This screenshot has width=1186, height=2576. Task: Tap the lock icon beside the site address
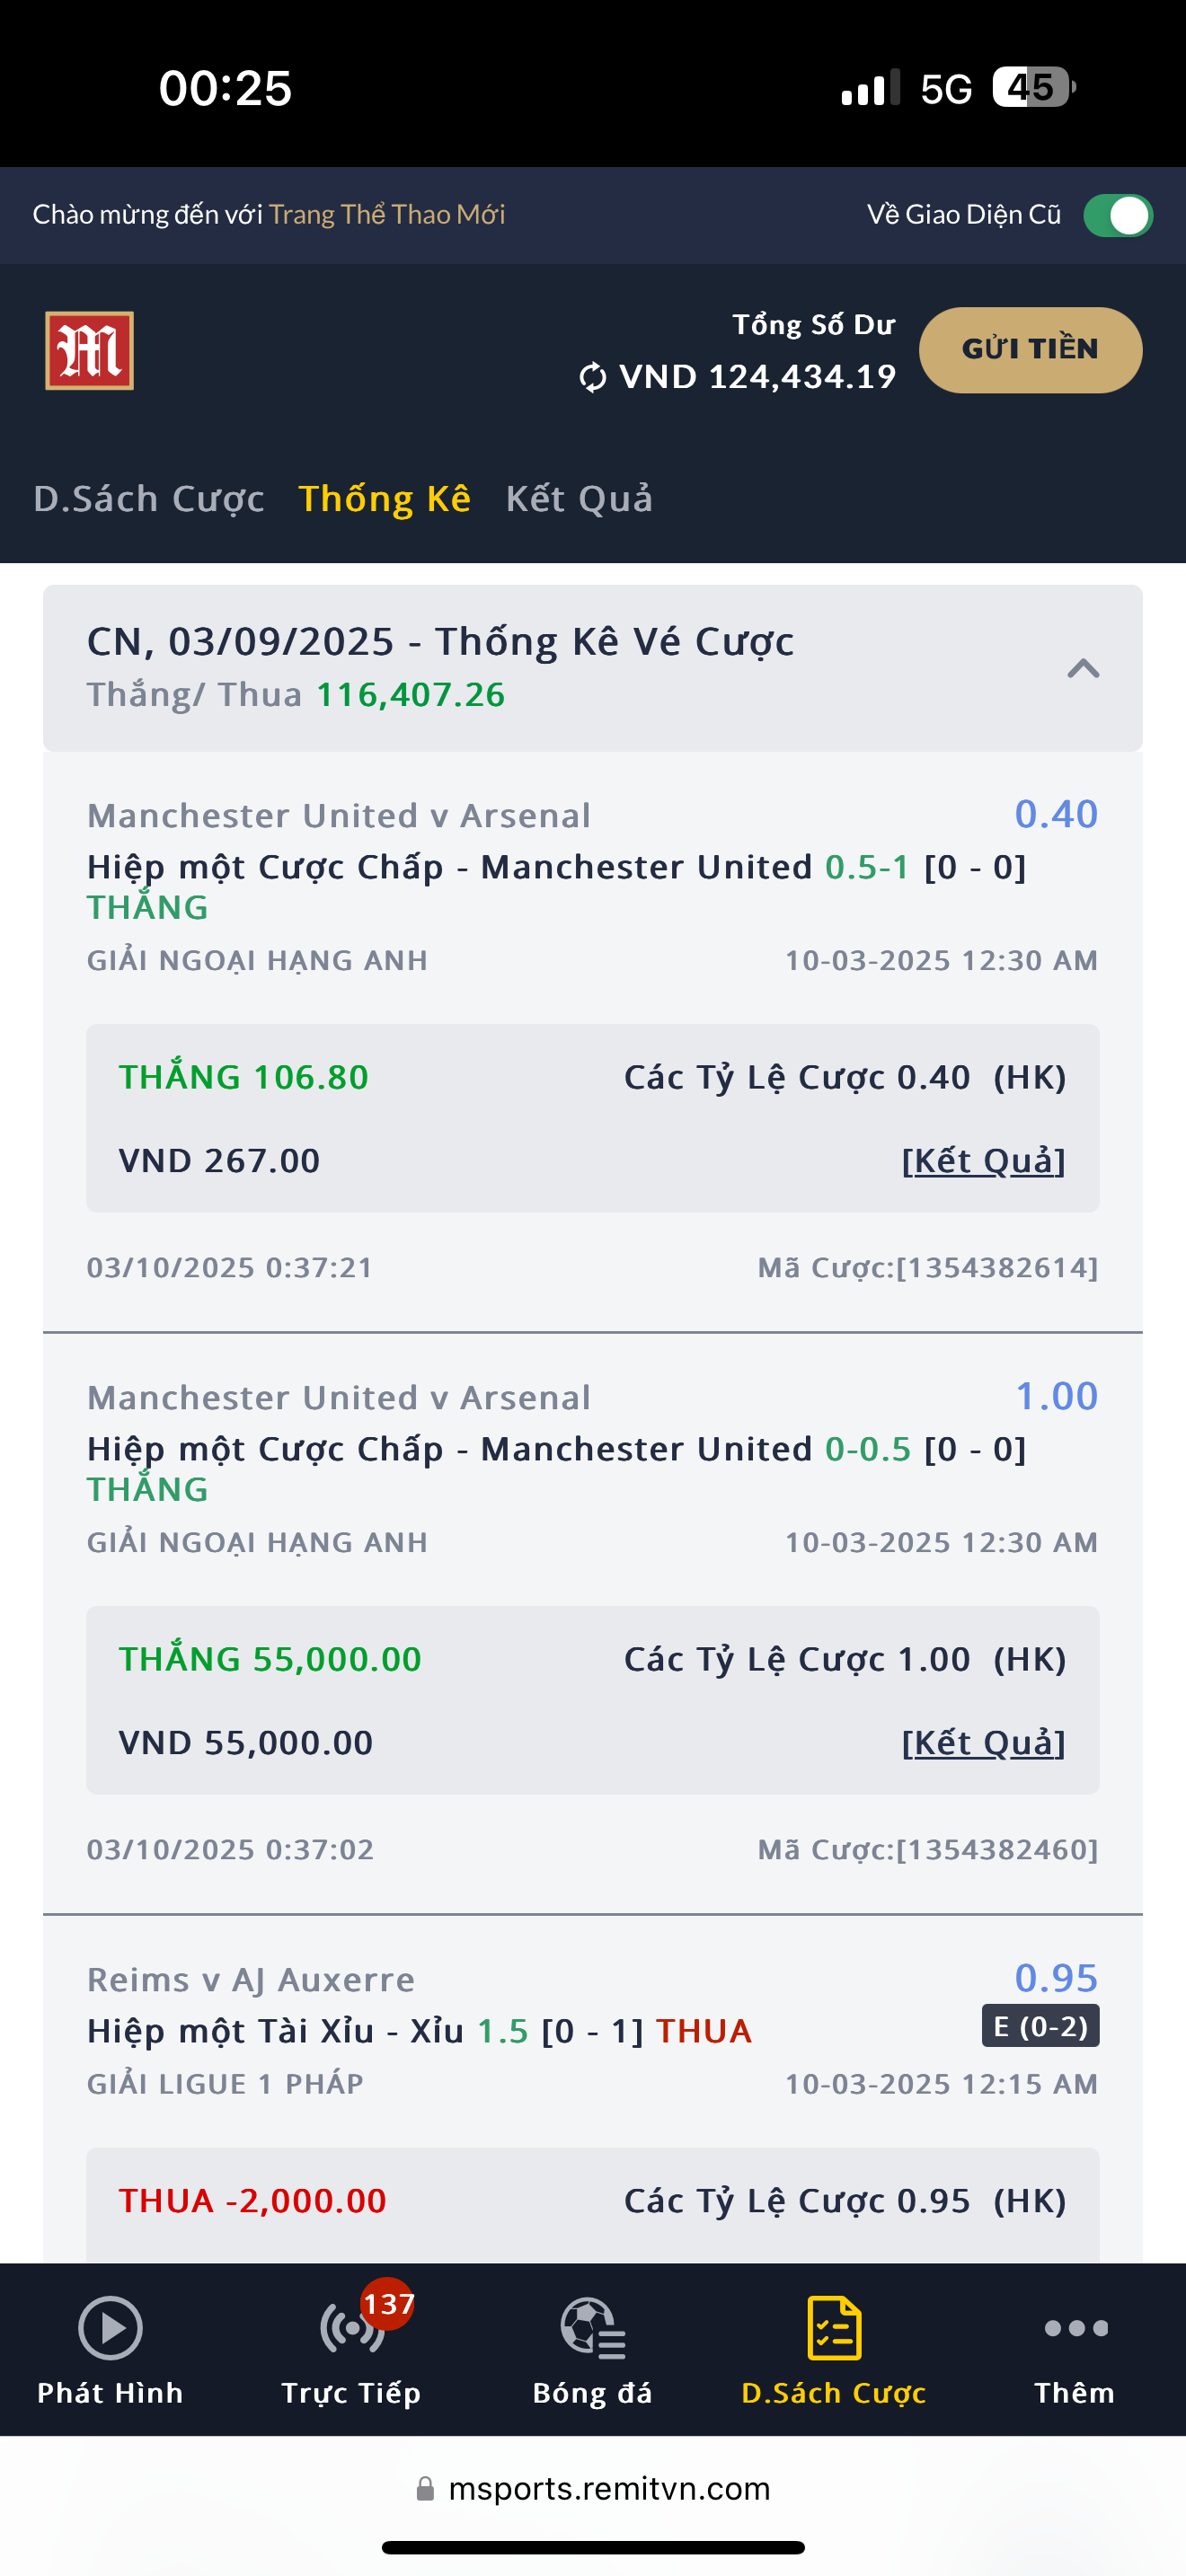coord(426,2488)
